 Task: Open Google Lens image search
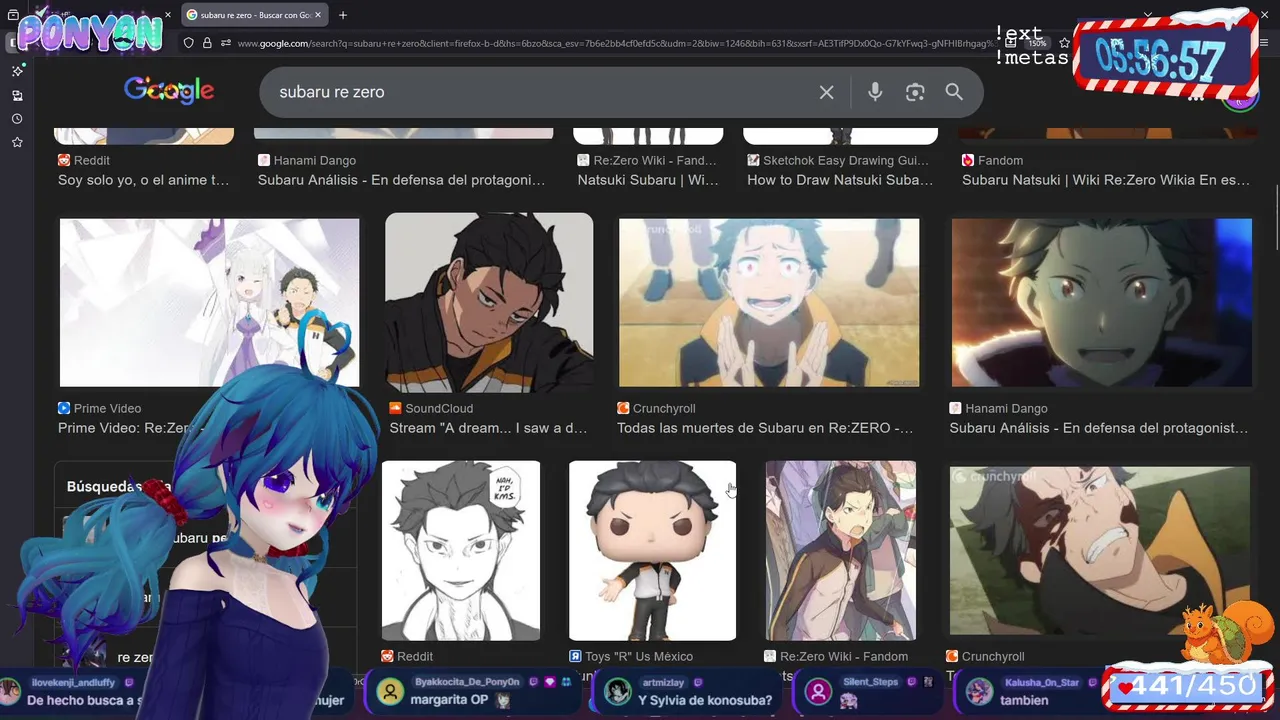pyautogui.click(x=915, y=92)
